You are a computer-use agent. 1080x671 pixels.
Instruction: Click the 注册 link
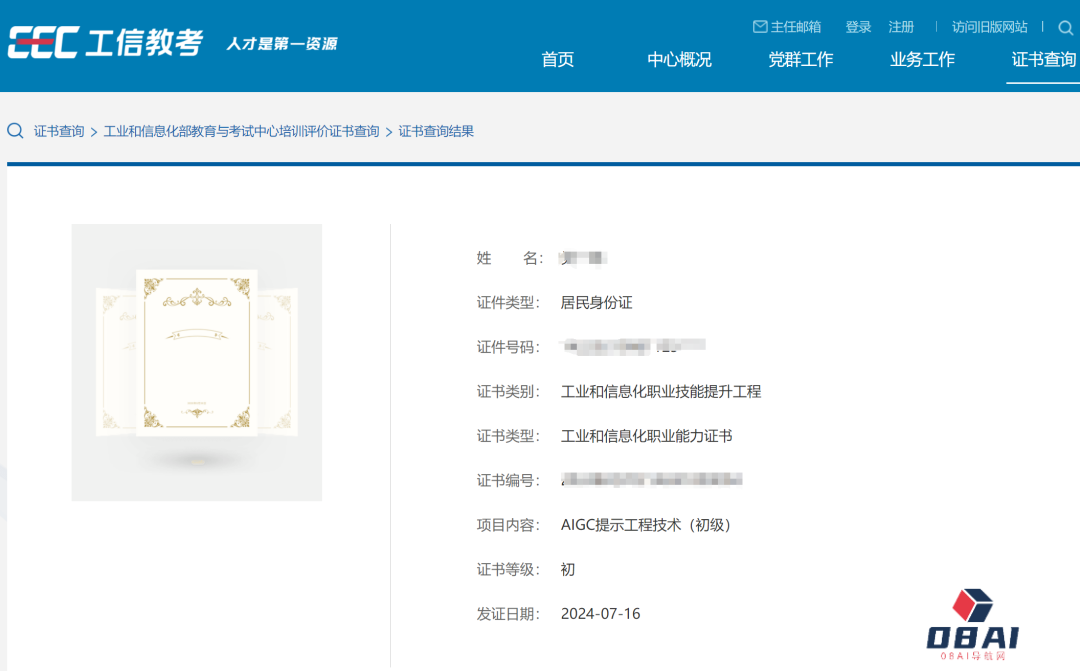[901, 27]
